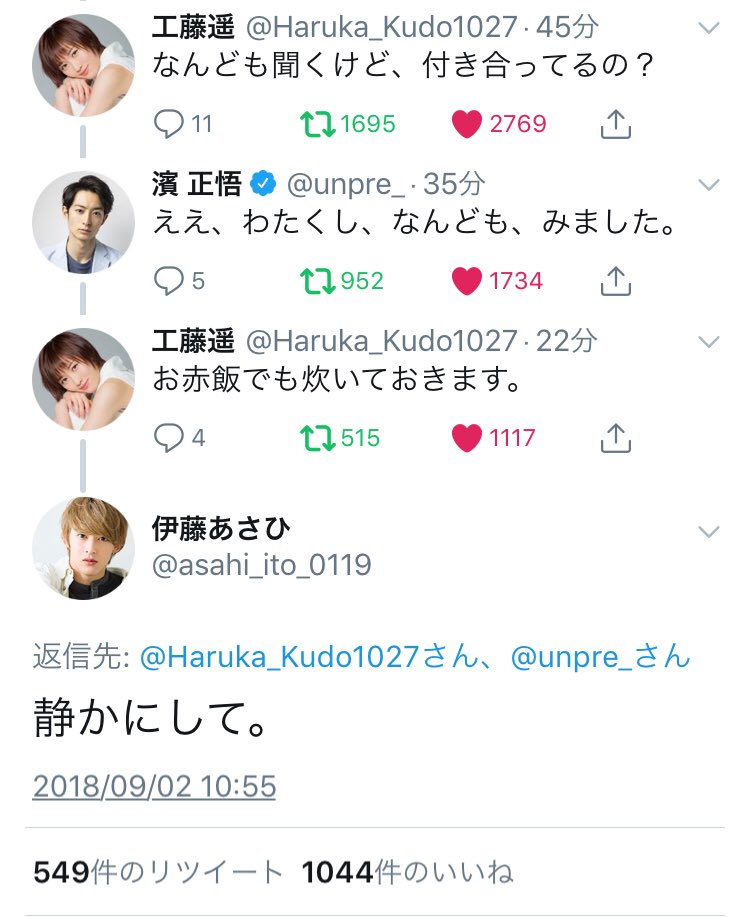Open 伊藤あさひ's profile picture

(83, 548)
